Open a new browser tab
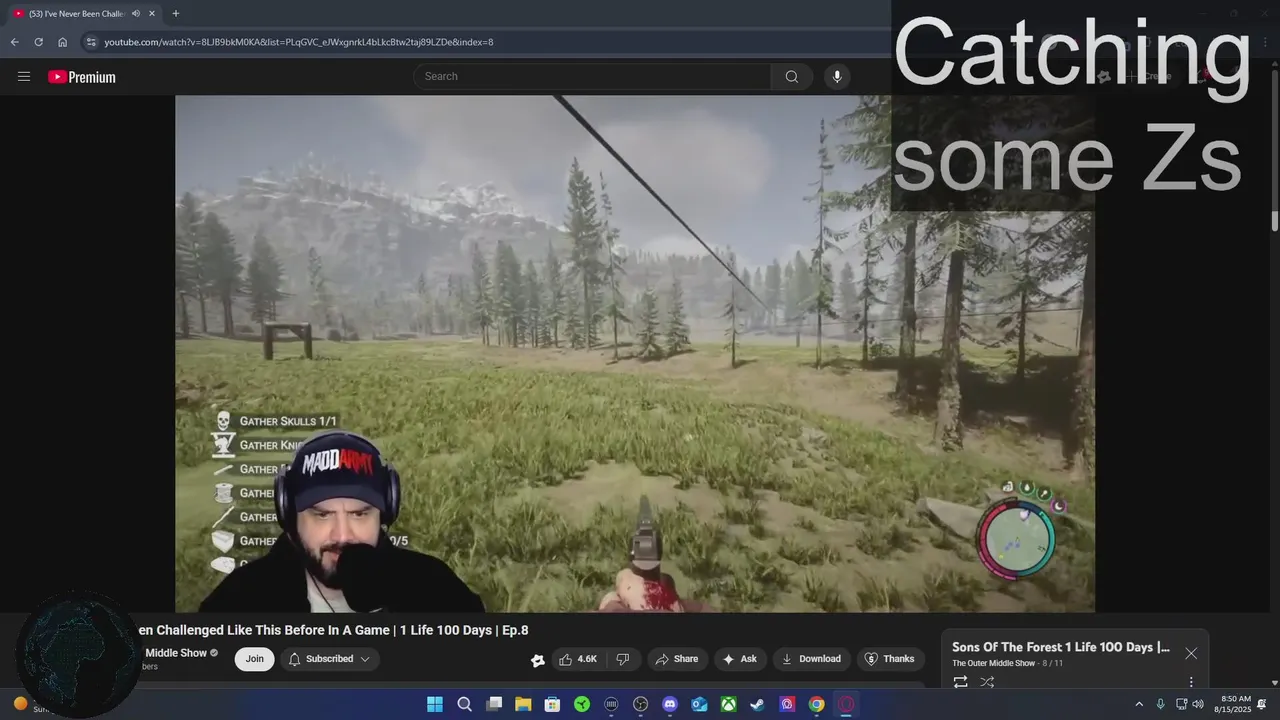Viewport: 1280px width, 720px height. click(176, 14)
